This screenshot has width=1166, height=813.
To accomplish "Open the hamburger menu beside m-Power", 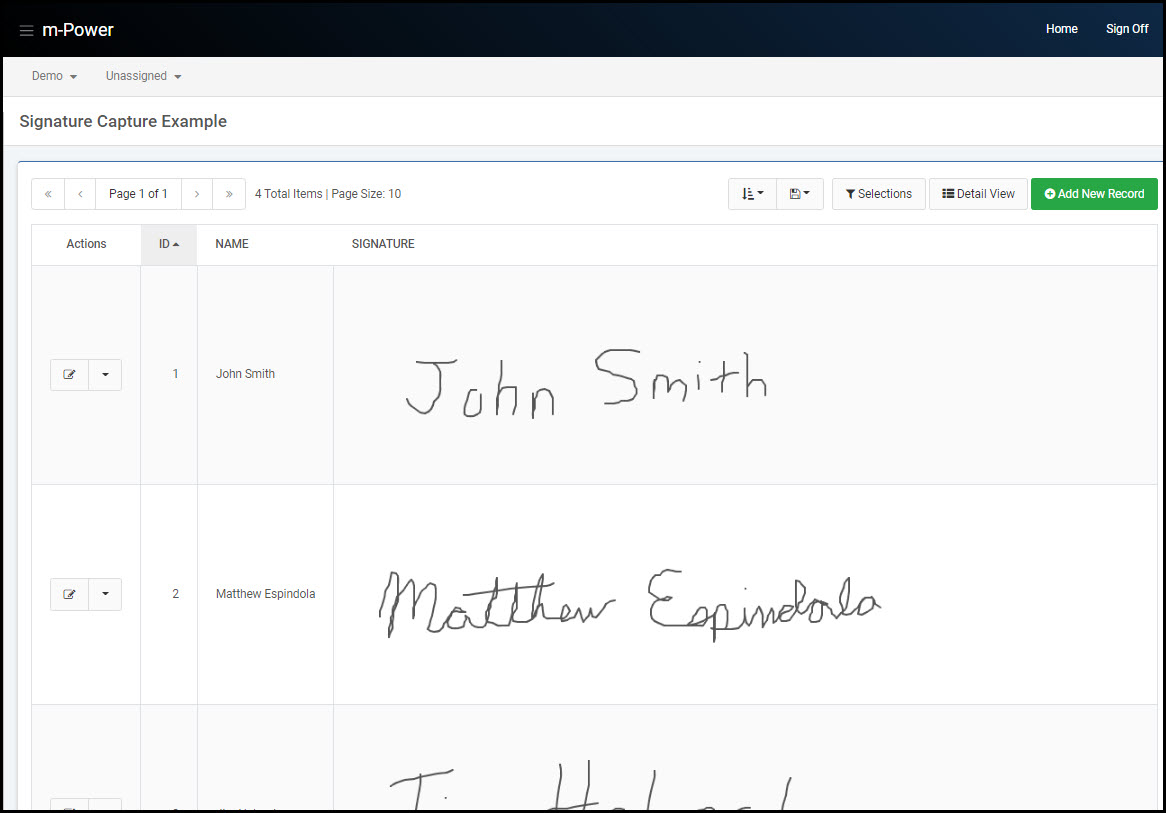I will point(26,30).
